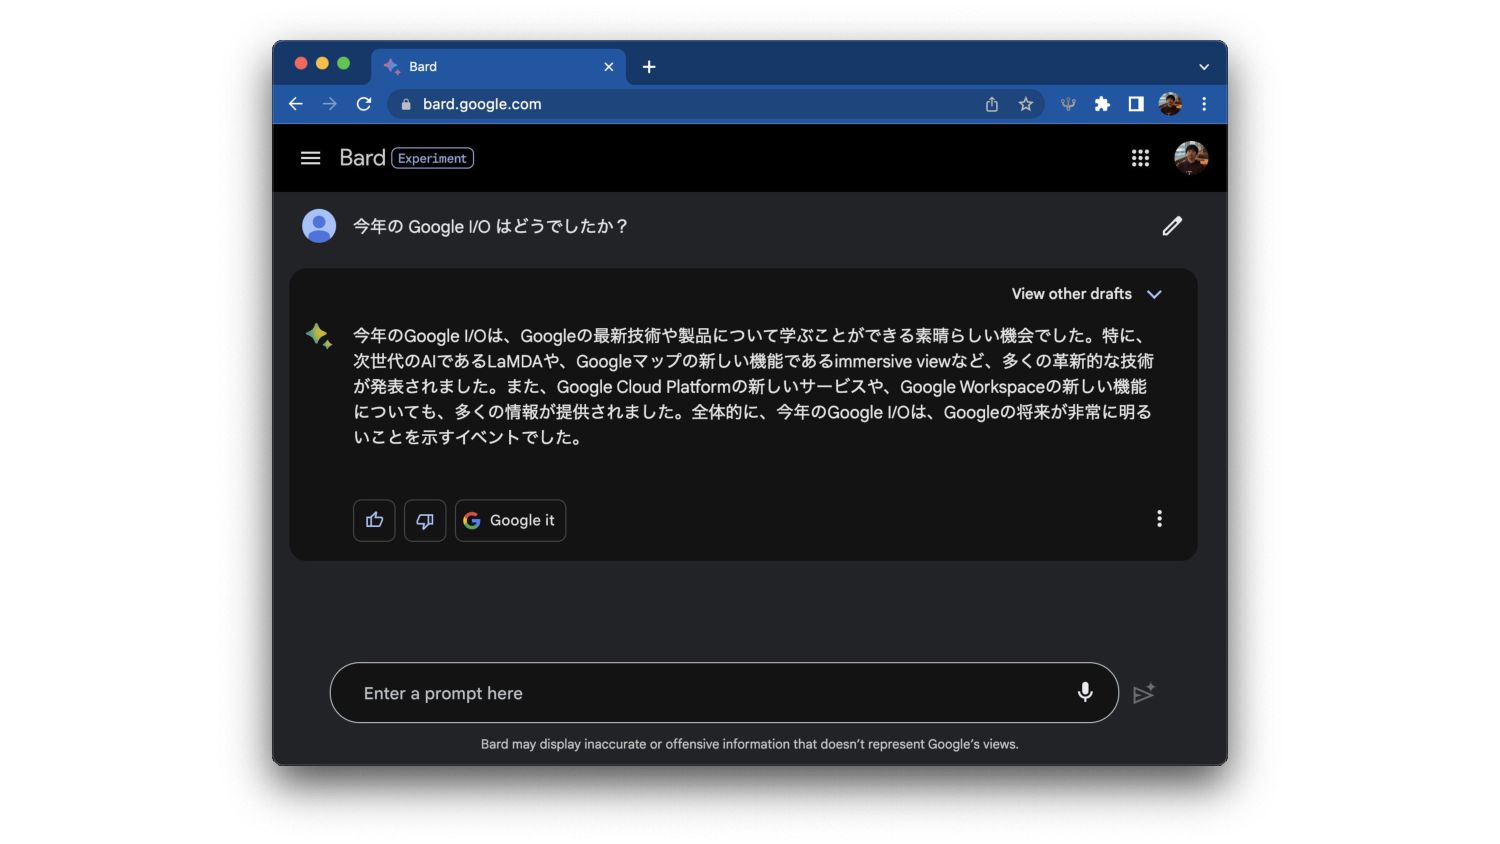Click the question text about Google I/O
Image resolution: width=1500 pixels, height=844 pixels.
[490, 227]
